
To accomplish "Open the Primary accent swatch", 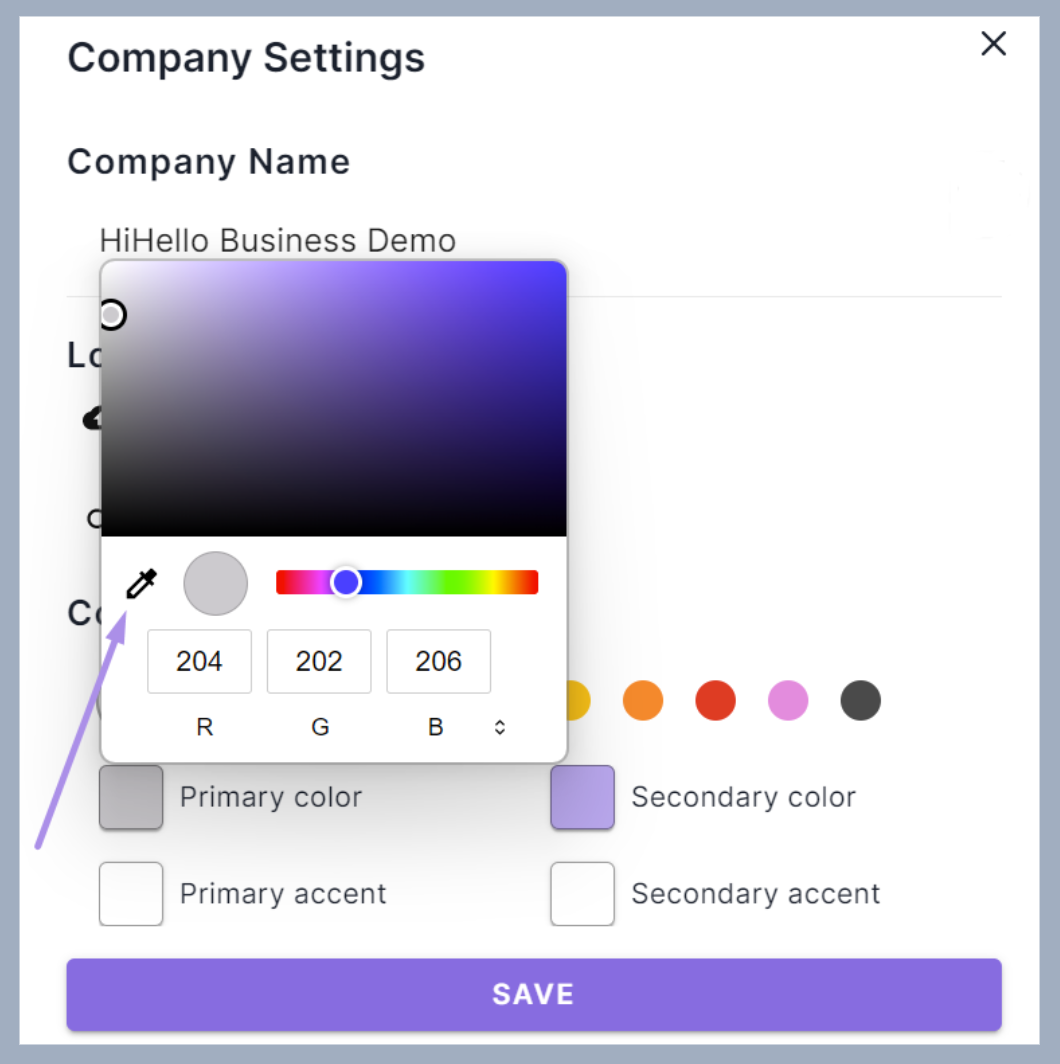I will (131, 894).
